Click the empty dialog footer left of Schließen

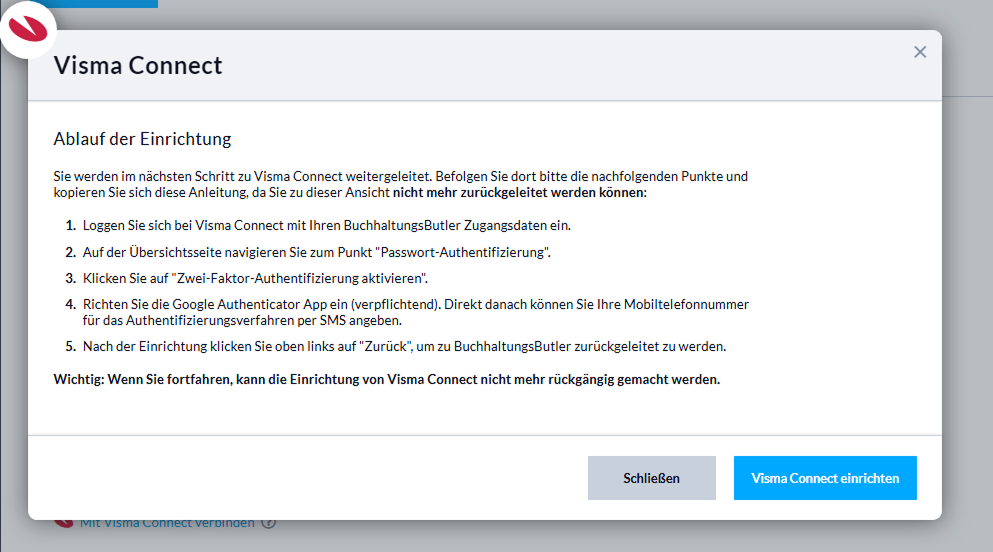(x=300, y=478)
